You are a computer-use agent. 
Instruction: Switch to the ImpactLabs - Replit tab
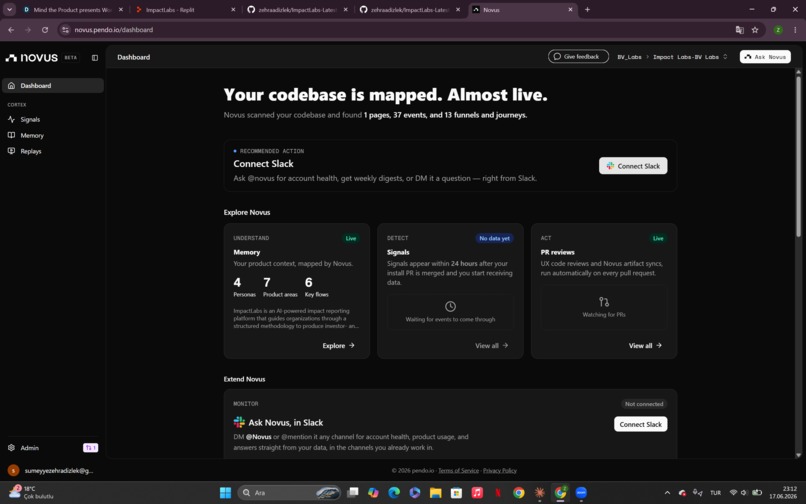tap(185, 10)
